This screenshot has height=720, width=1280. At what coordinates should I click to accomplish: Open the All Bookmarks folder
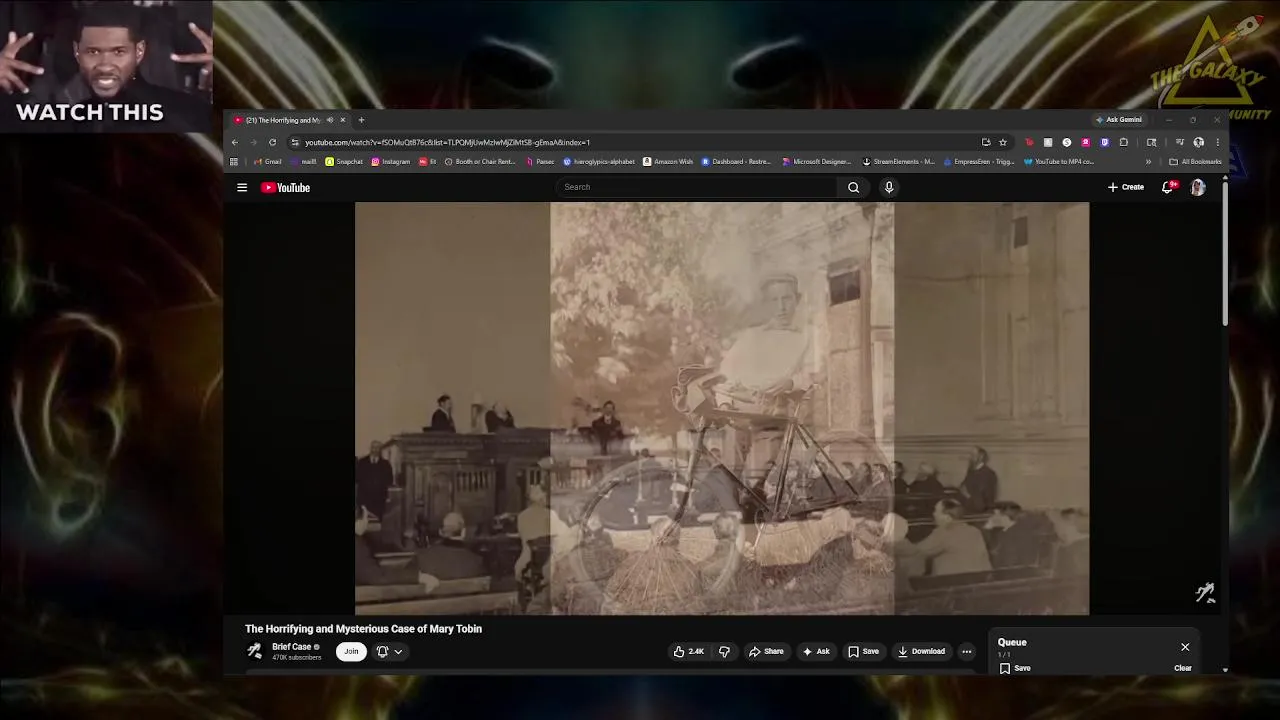[1195, 162]
